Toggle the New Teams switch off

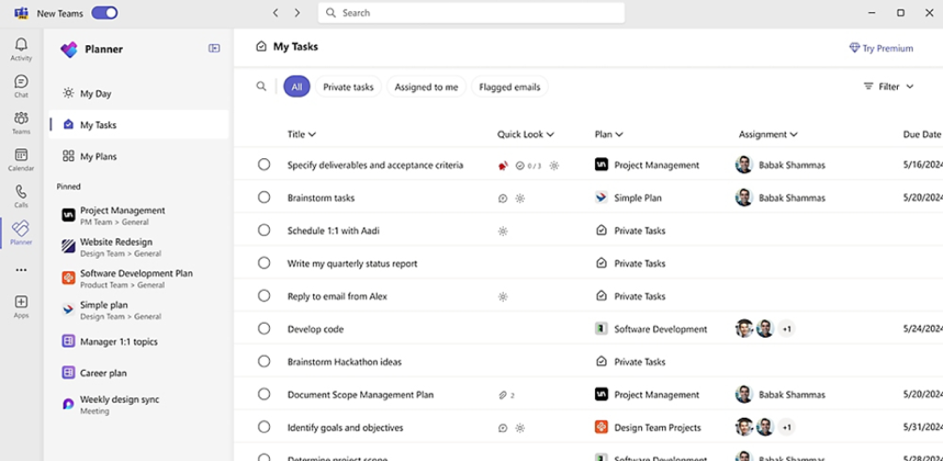pos(104,13)
